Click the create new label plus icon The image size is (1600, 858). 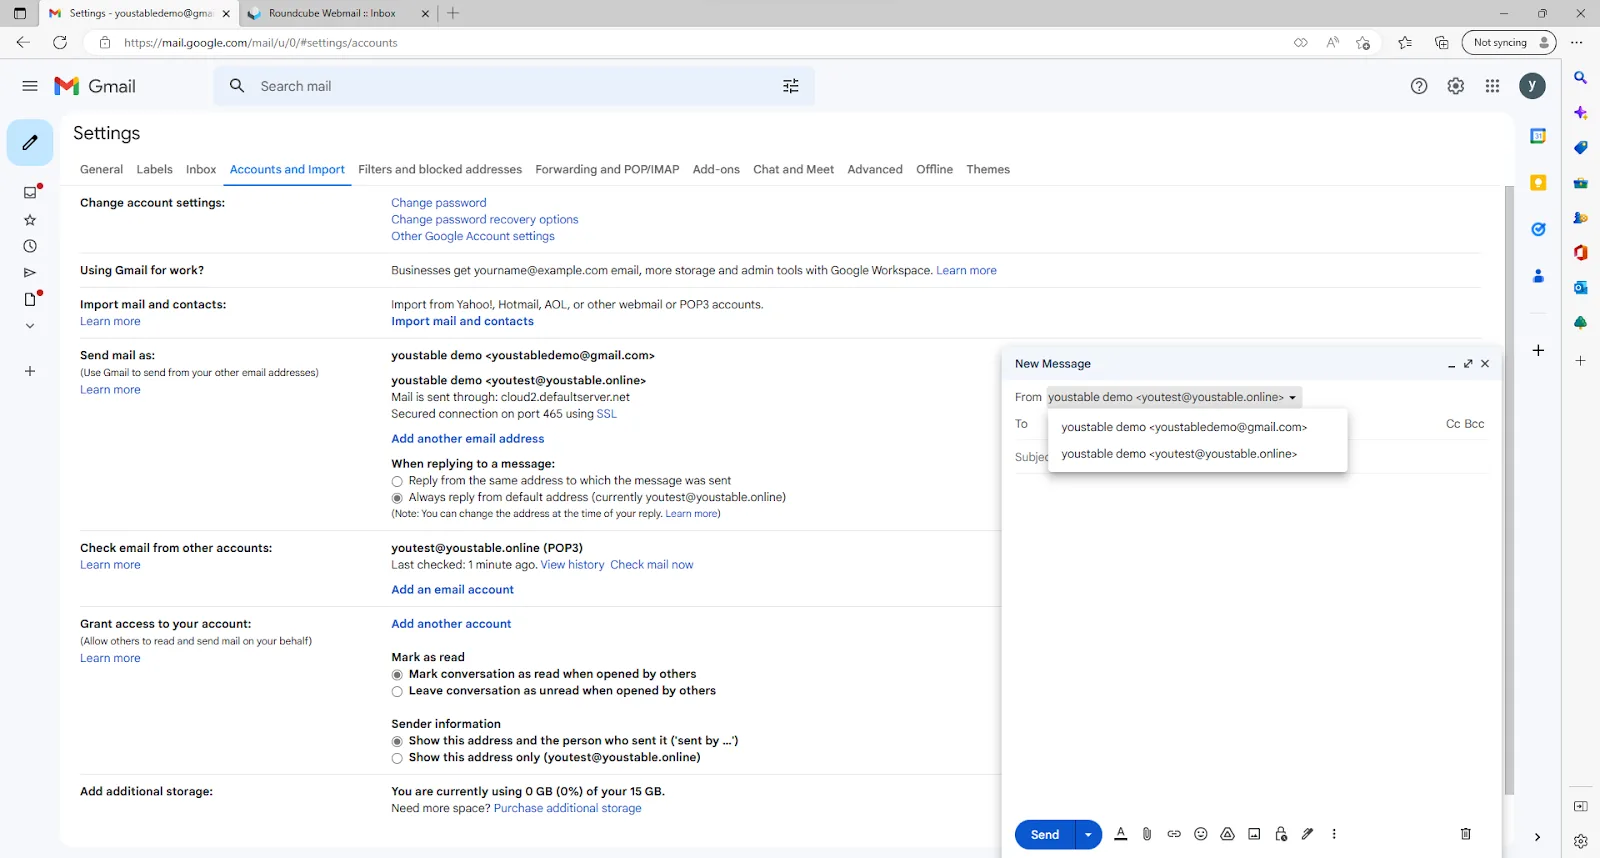30,371
